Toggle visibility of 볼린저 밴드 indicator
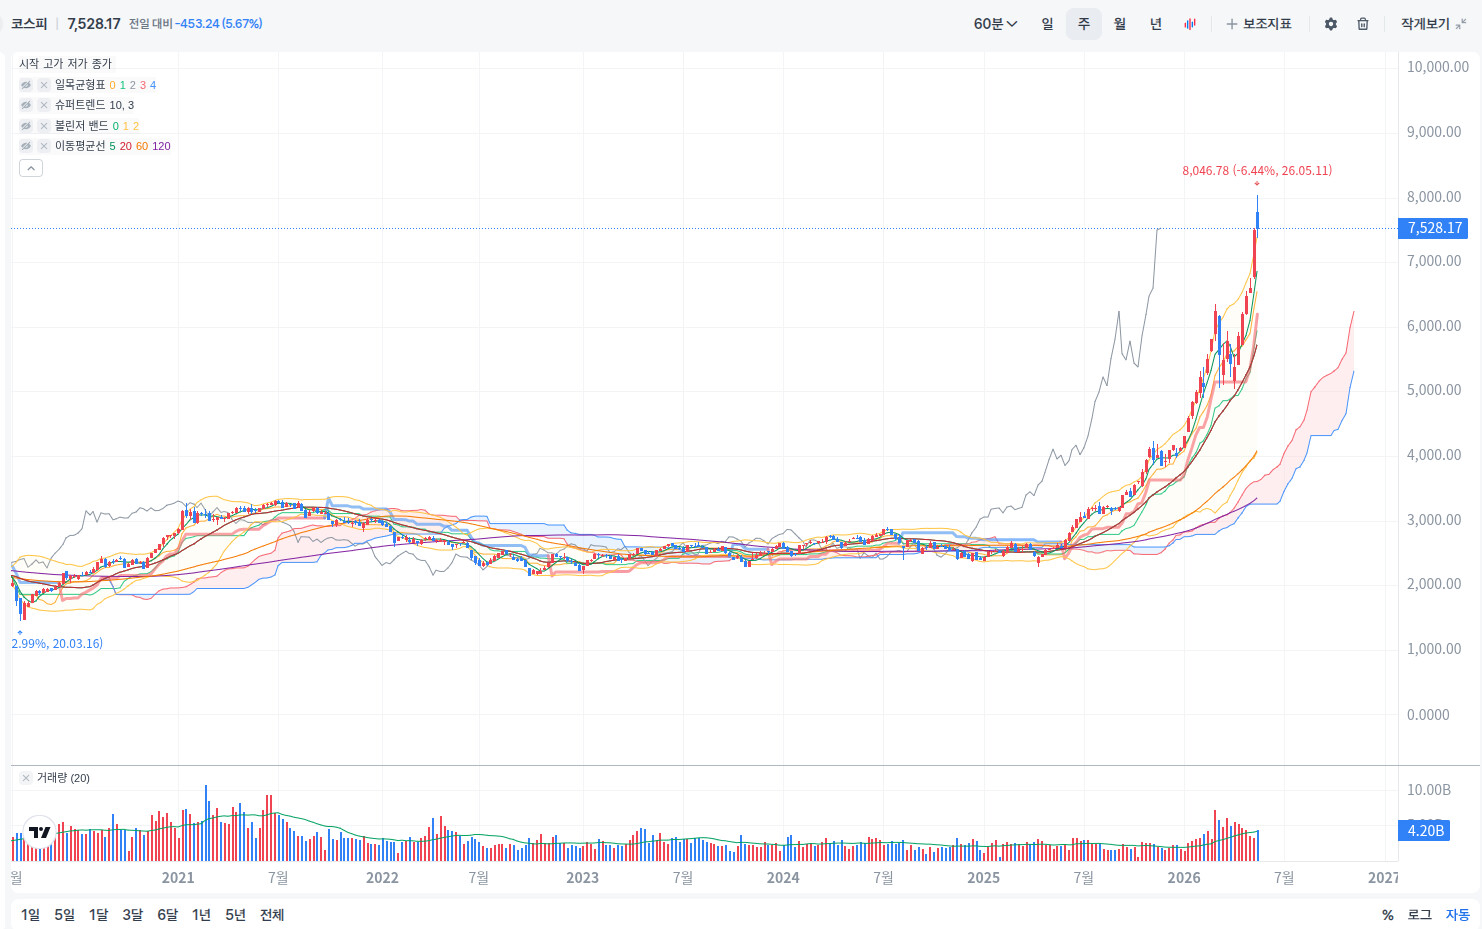Viewport: 1482px width, 929px height. (26, 126)
